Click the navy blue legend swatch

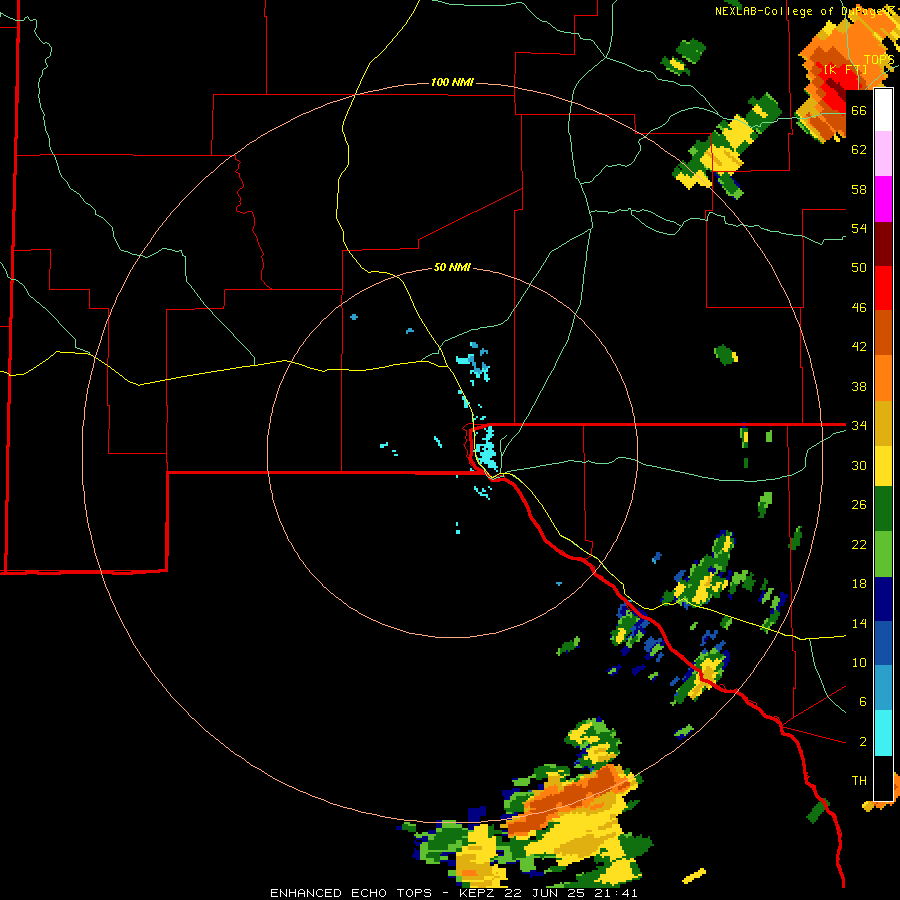coord(883,599)
